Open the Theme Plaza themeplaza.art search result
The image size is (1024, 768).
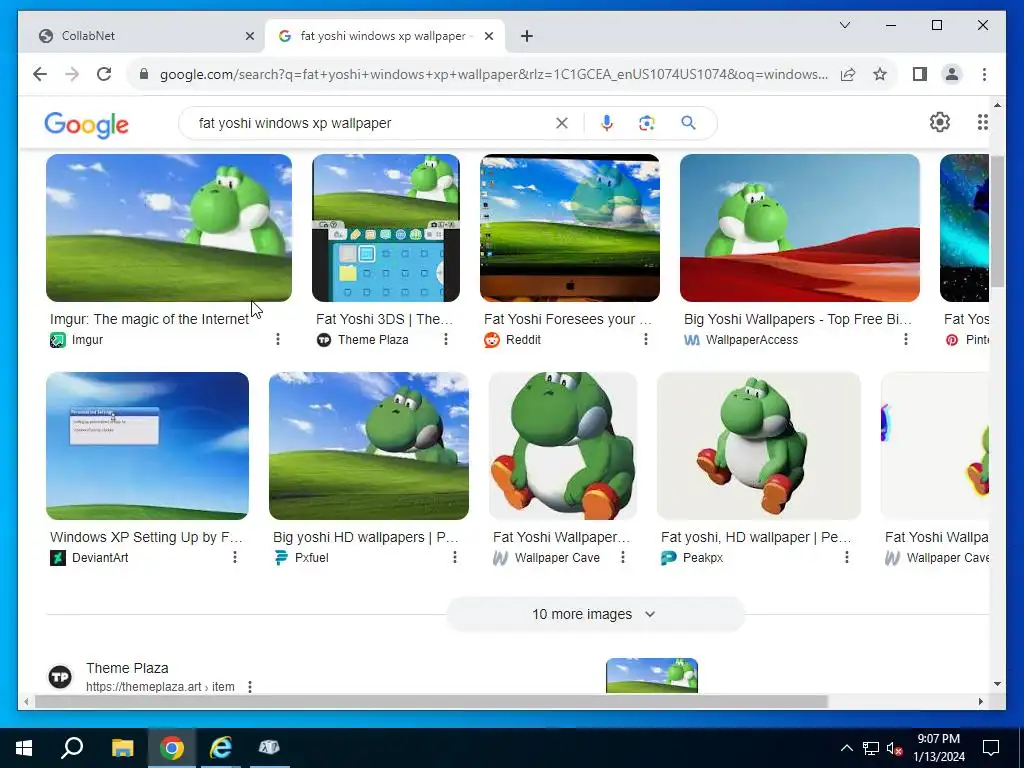click(x=127, y=668)
